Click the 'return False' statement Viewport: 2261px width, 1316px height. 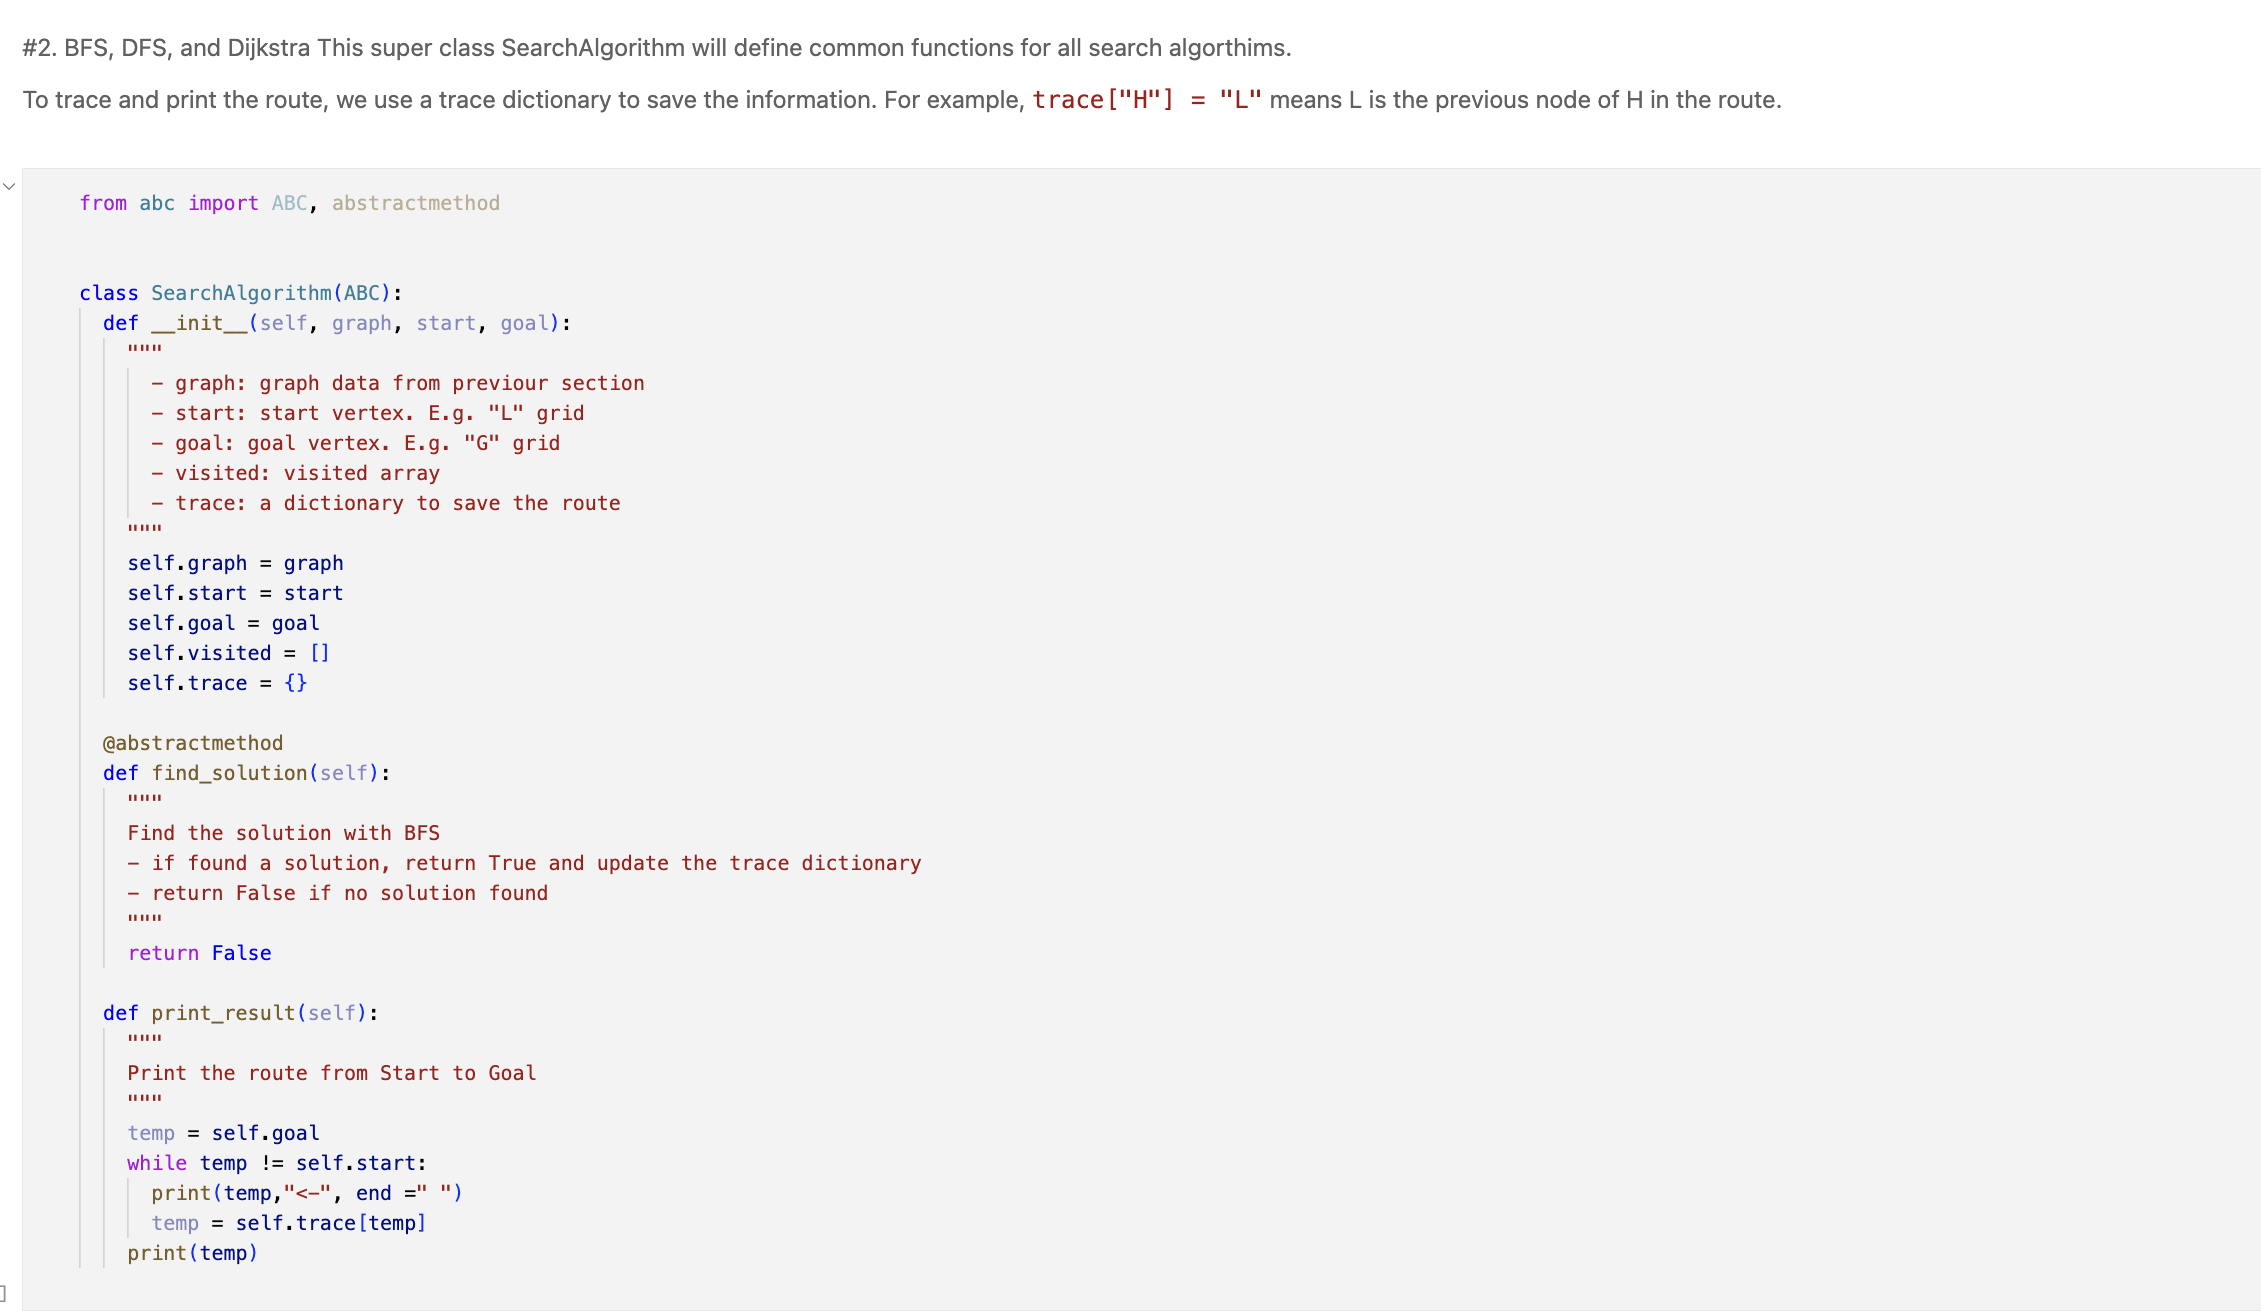click(x=199, y=953)
